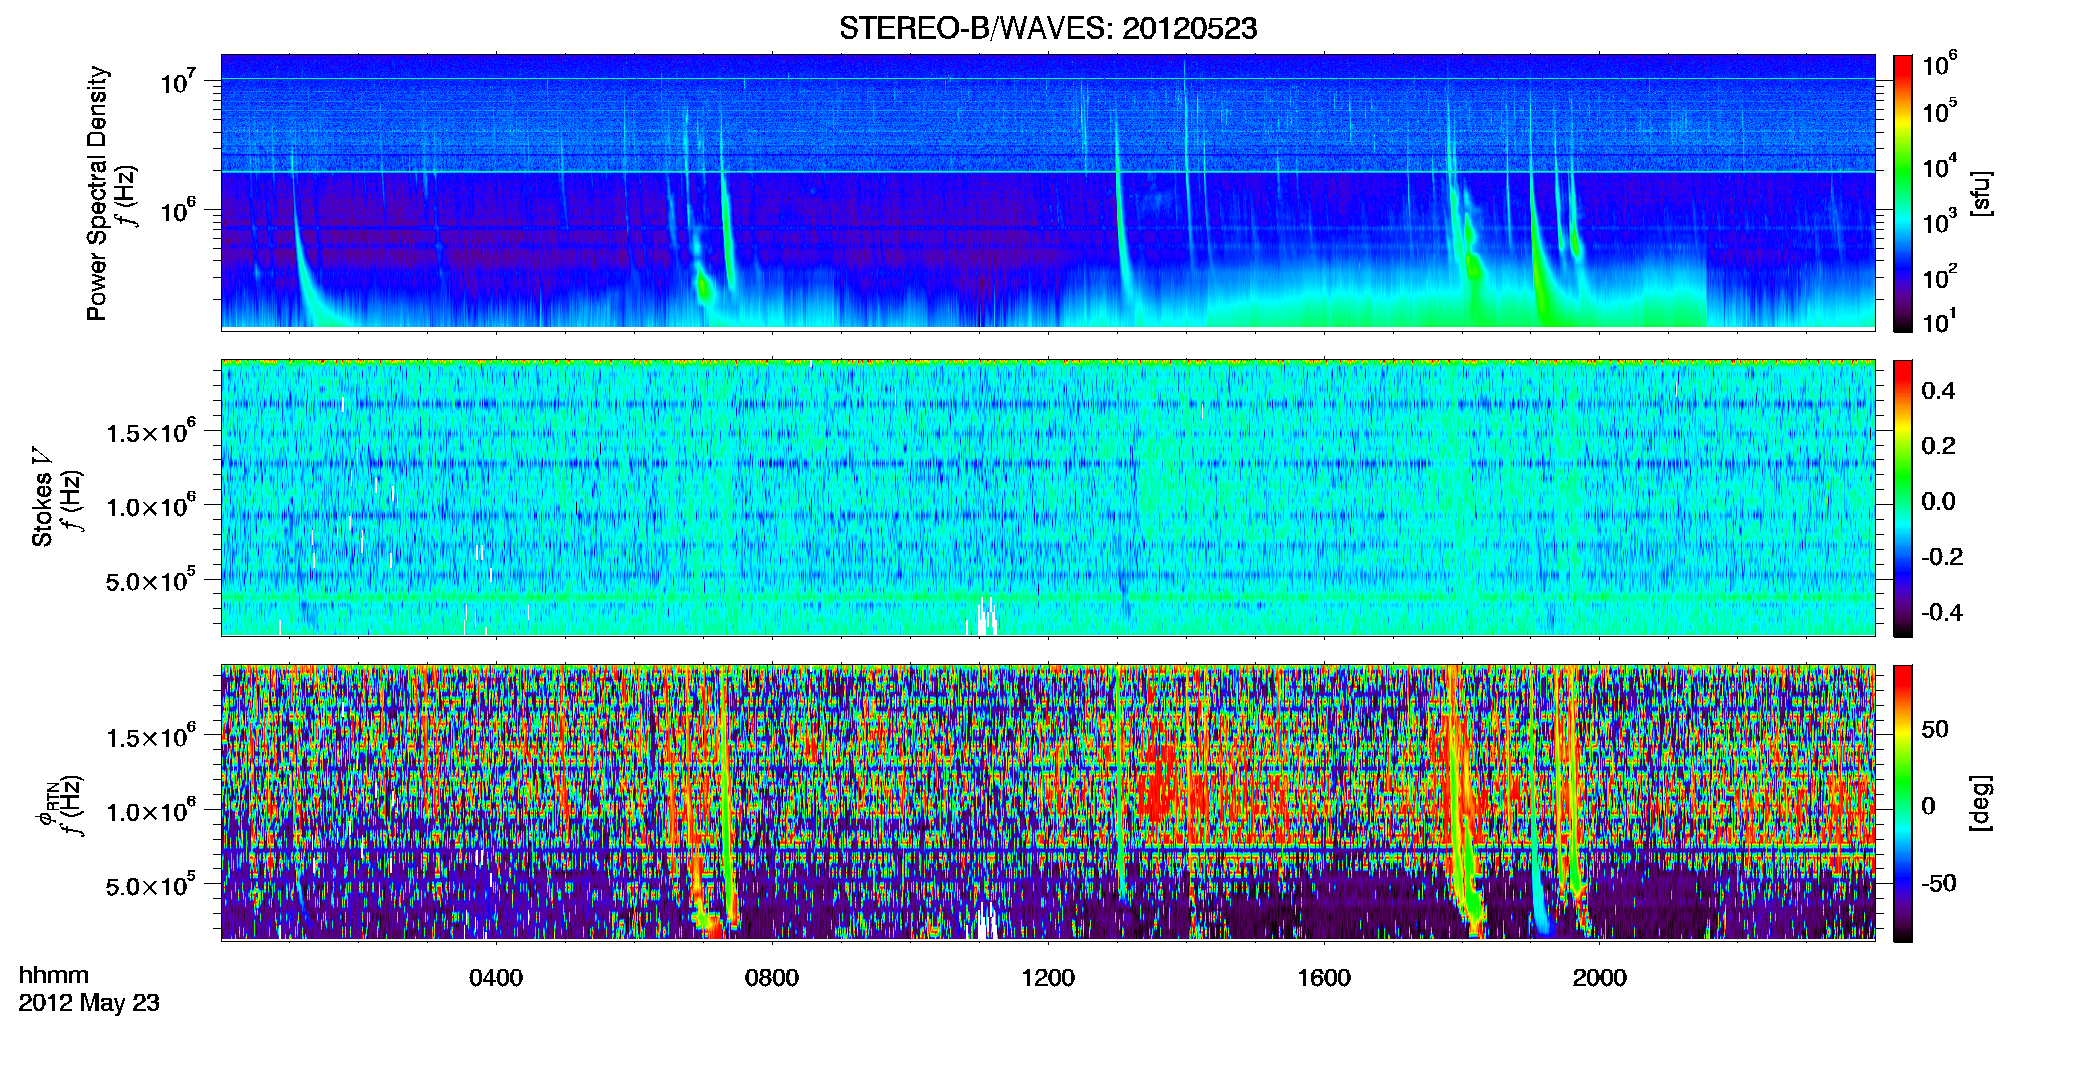Click the 10^3 value on the sfu color bar
Viewport: 2096px width, 1080px height.
pyautogui.click(x=1940, y=221)
